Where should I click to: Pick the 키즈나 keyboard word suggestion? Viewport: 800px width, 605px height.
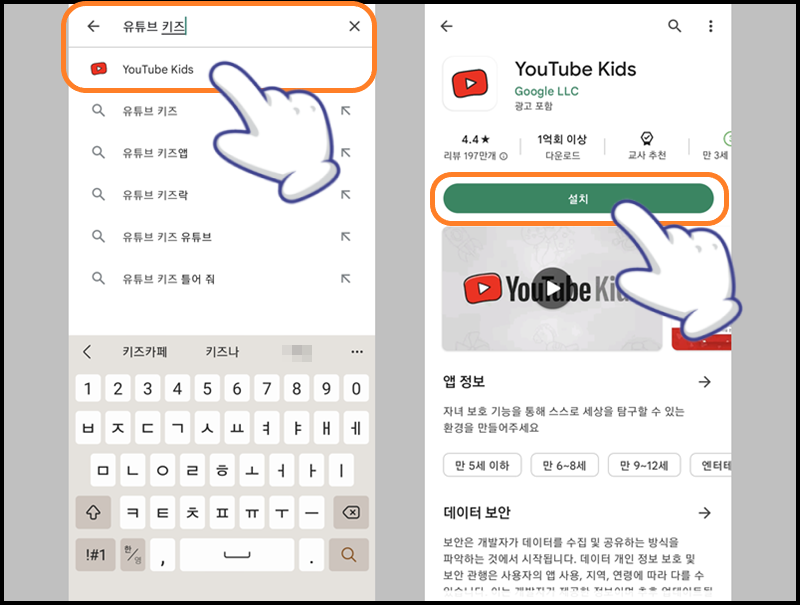[x=222, y=351]
